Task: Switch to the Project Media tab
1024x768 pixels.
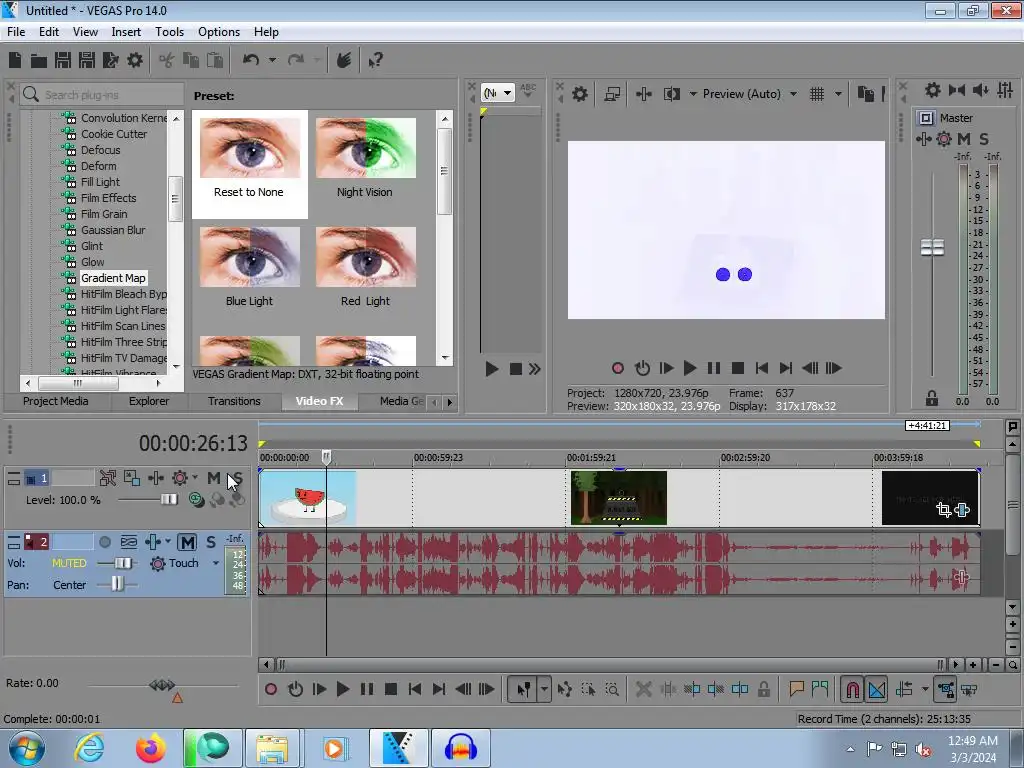Action: (x=56, y=401)
